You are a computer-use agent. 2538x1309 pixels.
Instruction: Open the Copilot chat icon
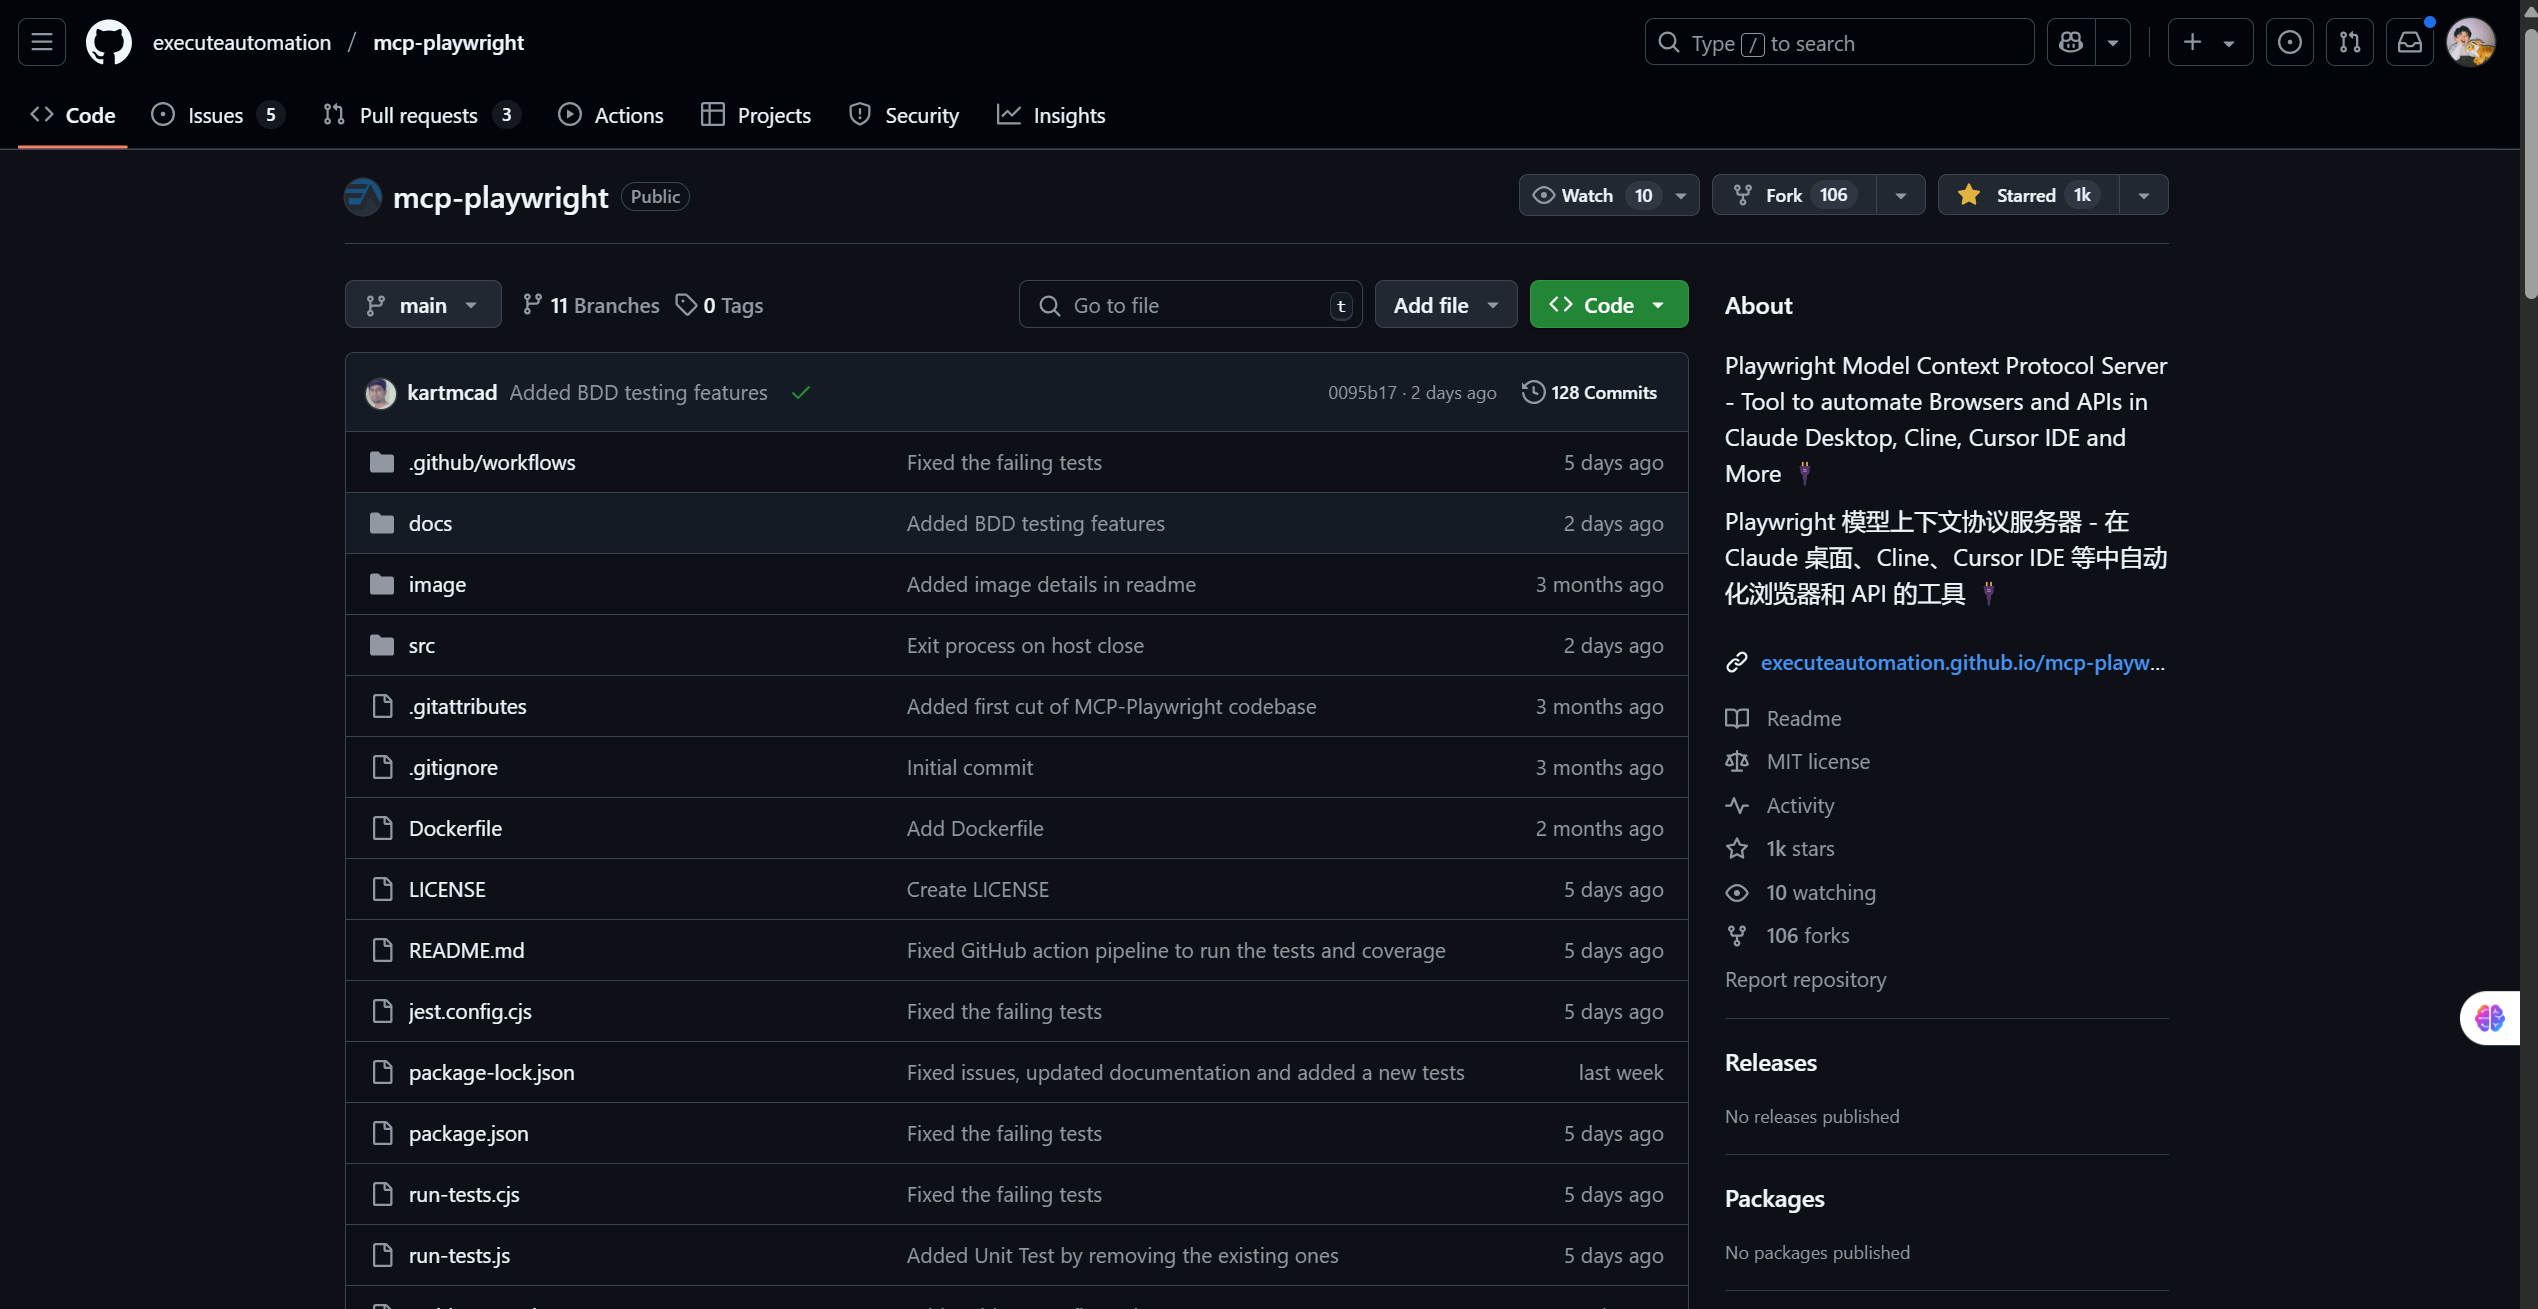pos(2070,42)
